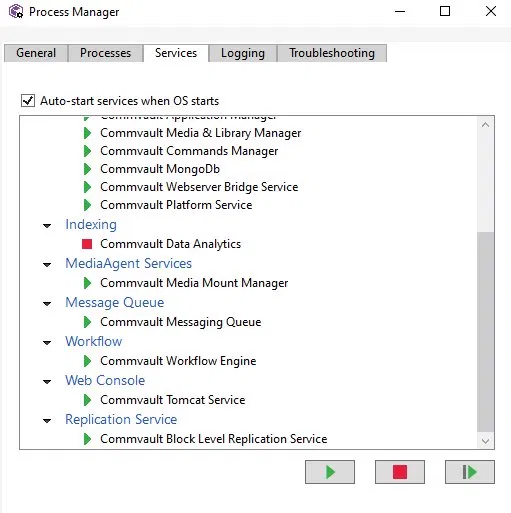Stop services with the red square button
Image resolution: width=511 pixels, height=513 pixels.
tap(400, 472)
